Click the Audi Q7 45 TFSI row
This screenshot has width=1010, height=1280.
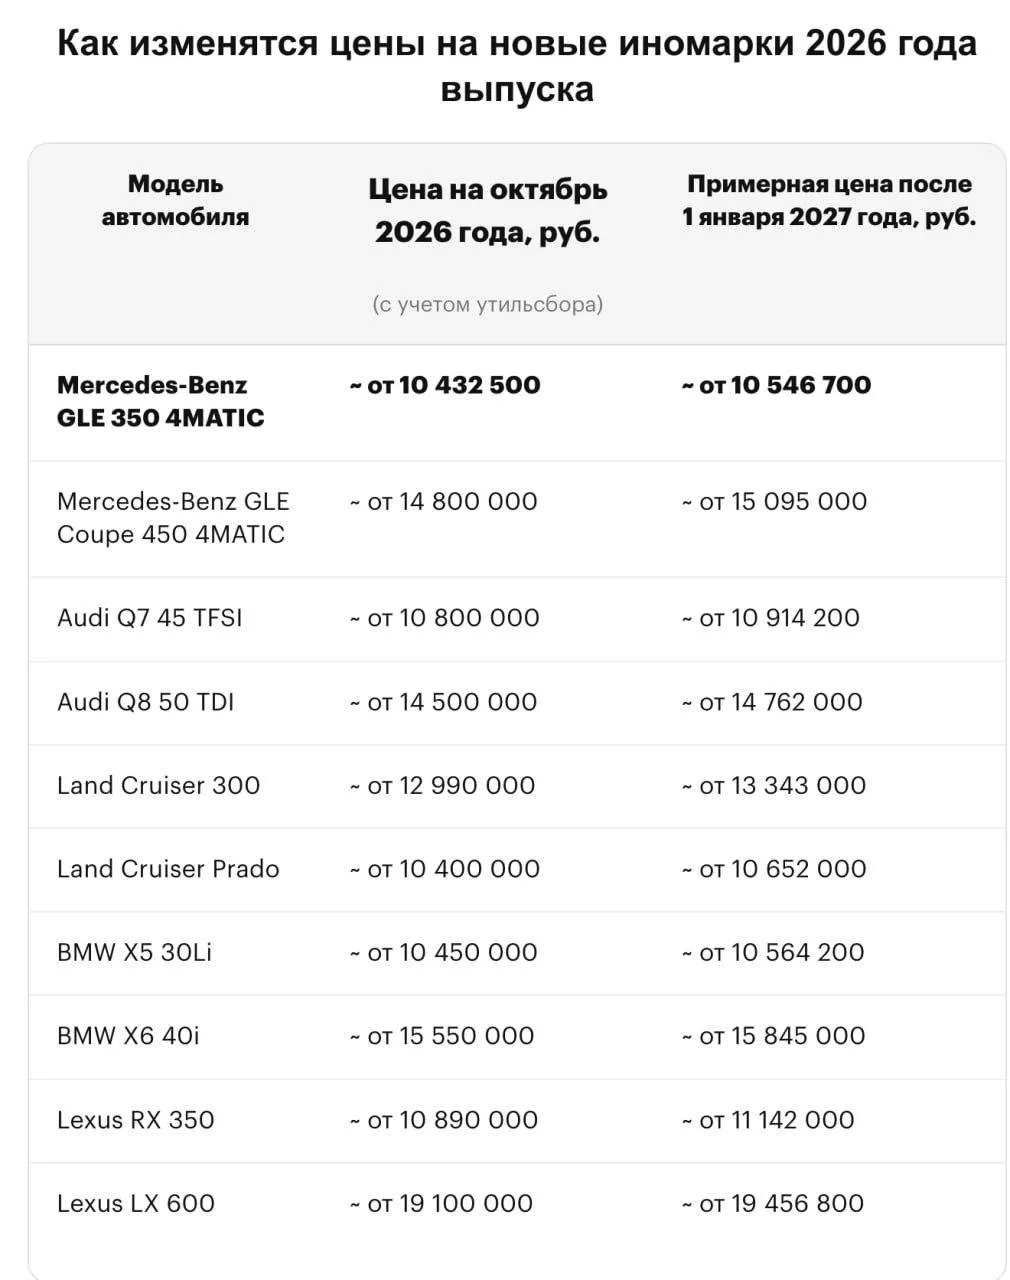point(517,619)
